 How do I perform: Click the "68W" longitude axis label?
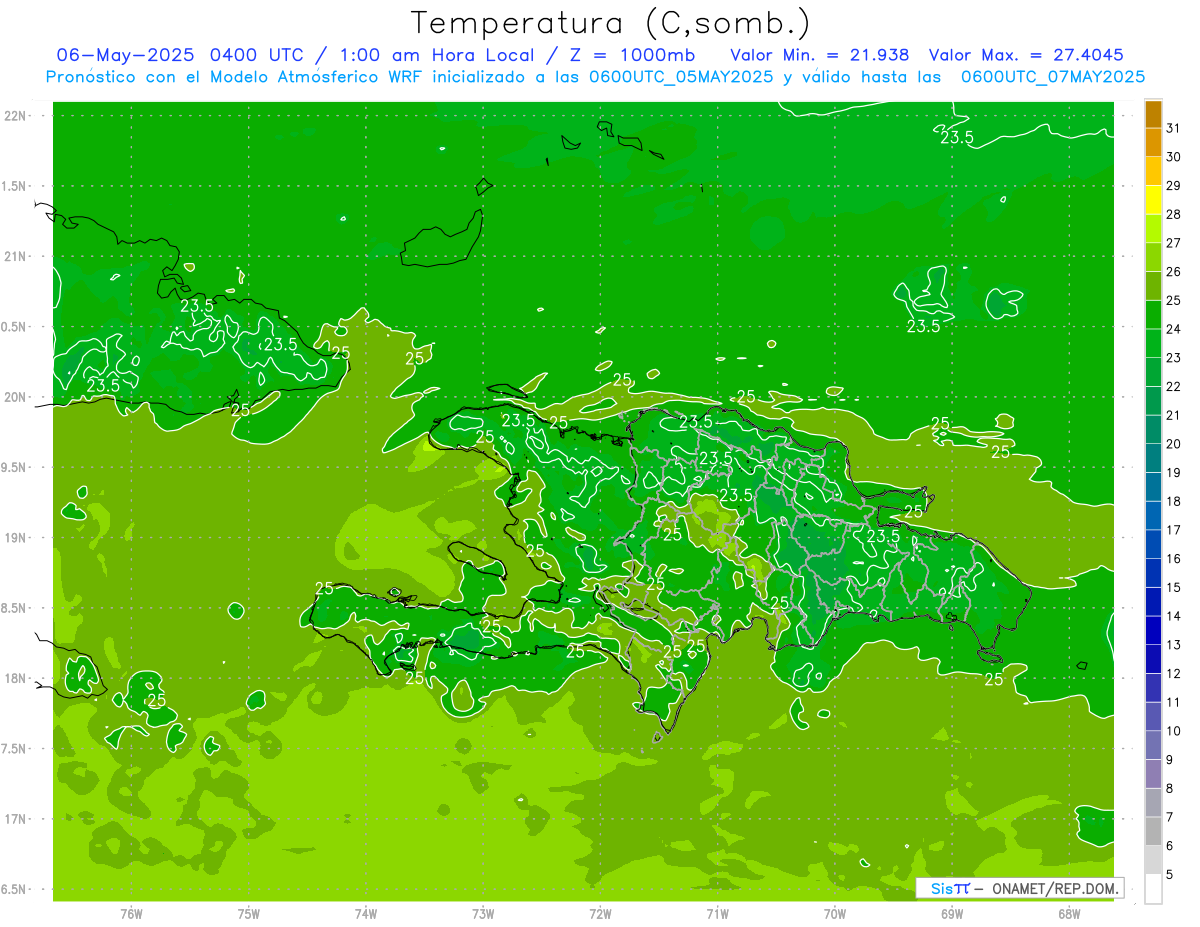(x=1069, y=913)
